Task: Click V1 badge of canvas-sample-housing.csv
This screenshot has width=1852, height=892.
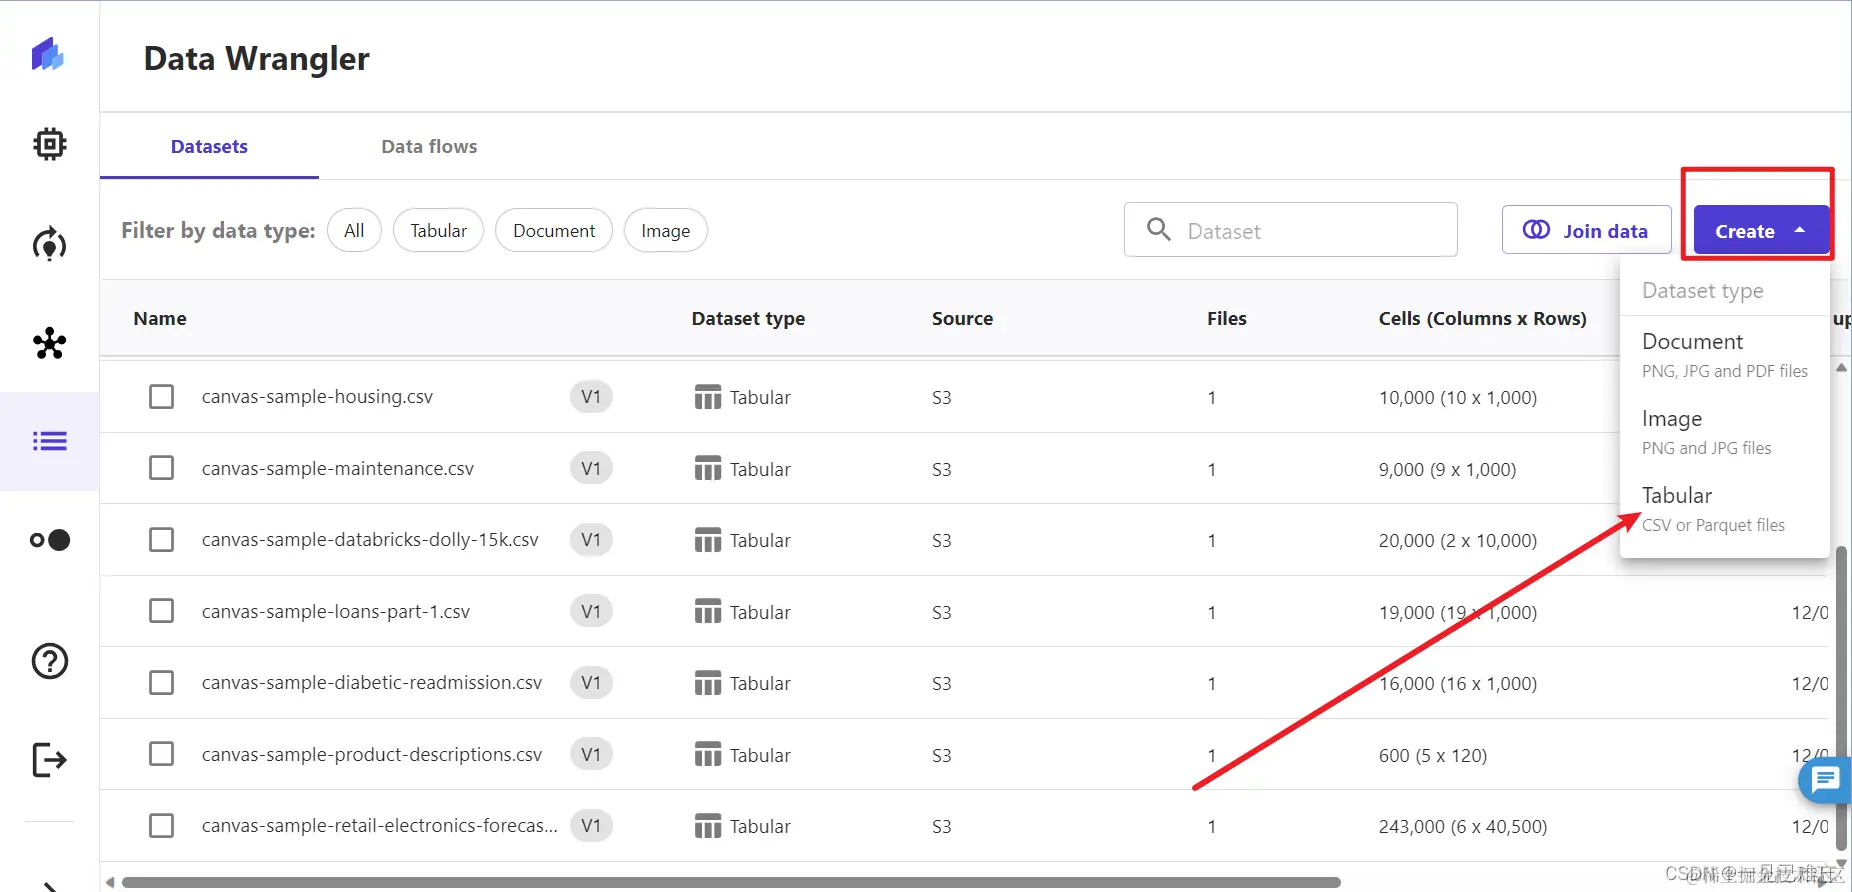Action: pos(591,397)
